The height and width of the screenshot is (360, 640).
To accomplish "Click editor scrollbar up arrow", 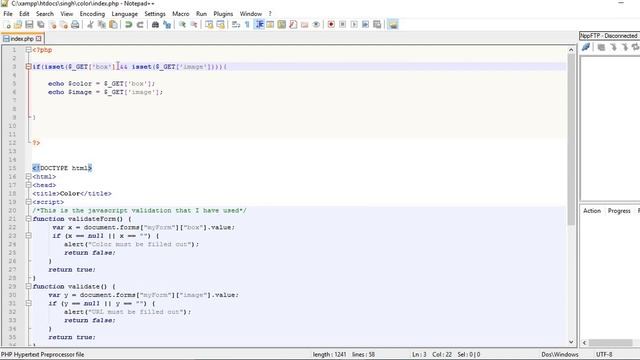I will (x=571, y=50).
